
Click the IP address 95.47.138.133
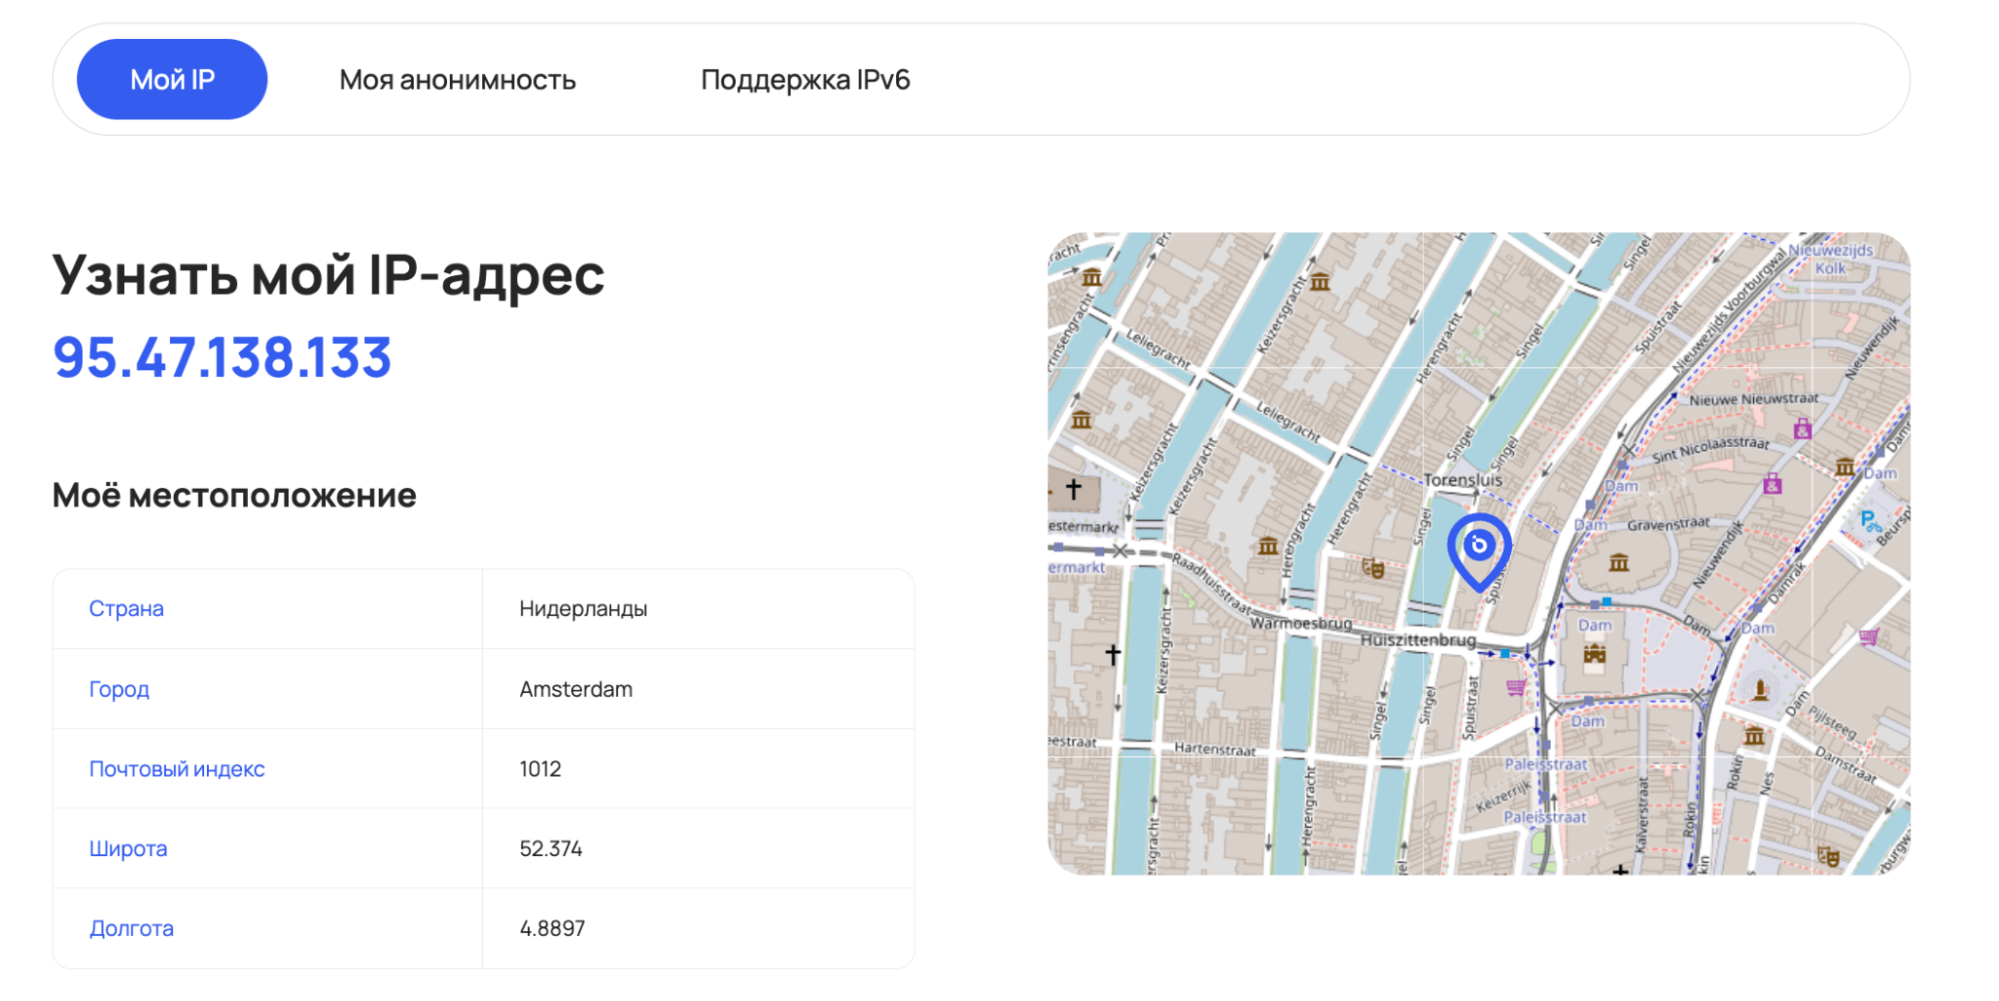(x=222, y=358)
